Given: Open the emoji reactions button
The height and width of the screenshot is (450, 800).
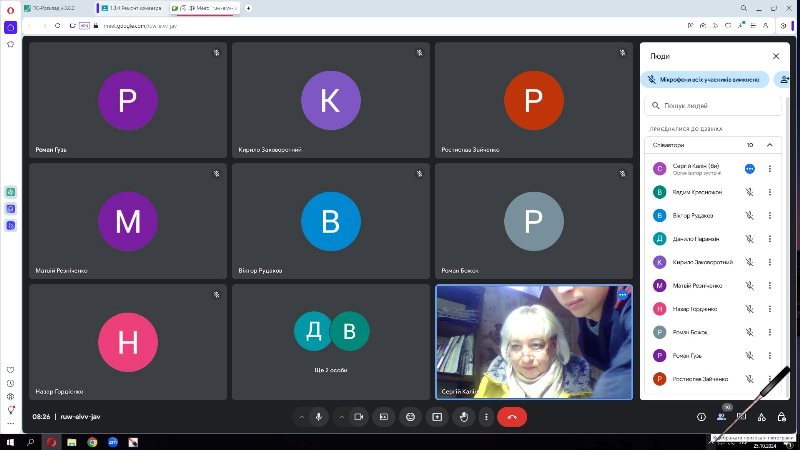Looking at the screenshot, I should [x=410, y=416].
